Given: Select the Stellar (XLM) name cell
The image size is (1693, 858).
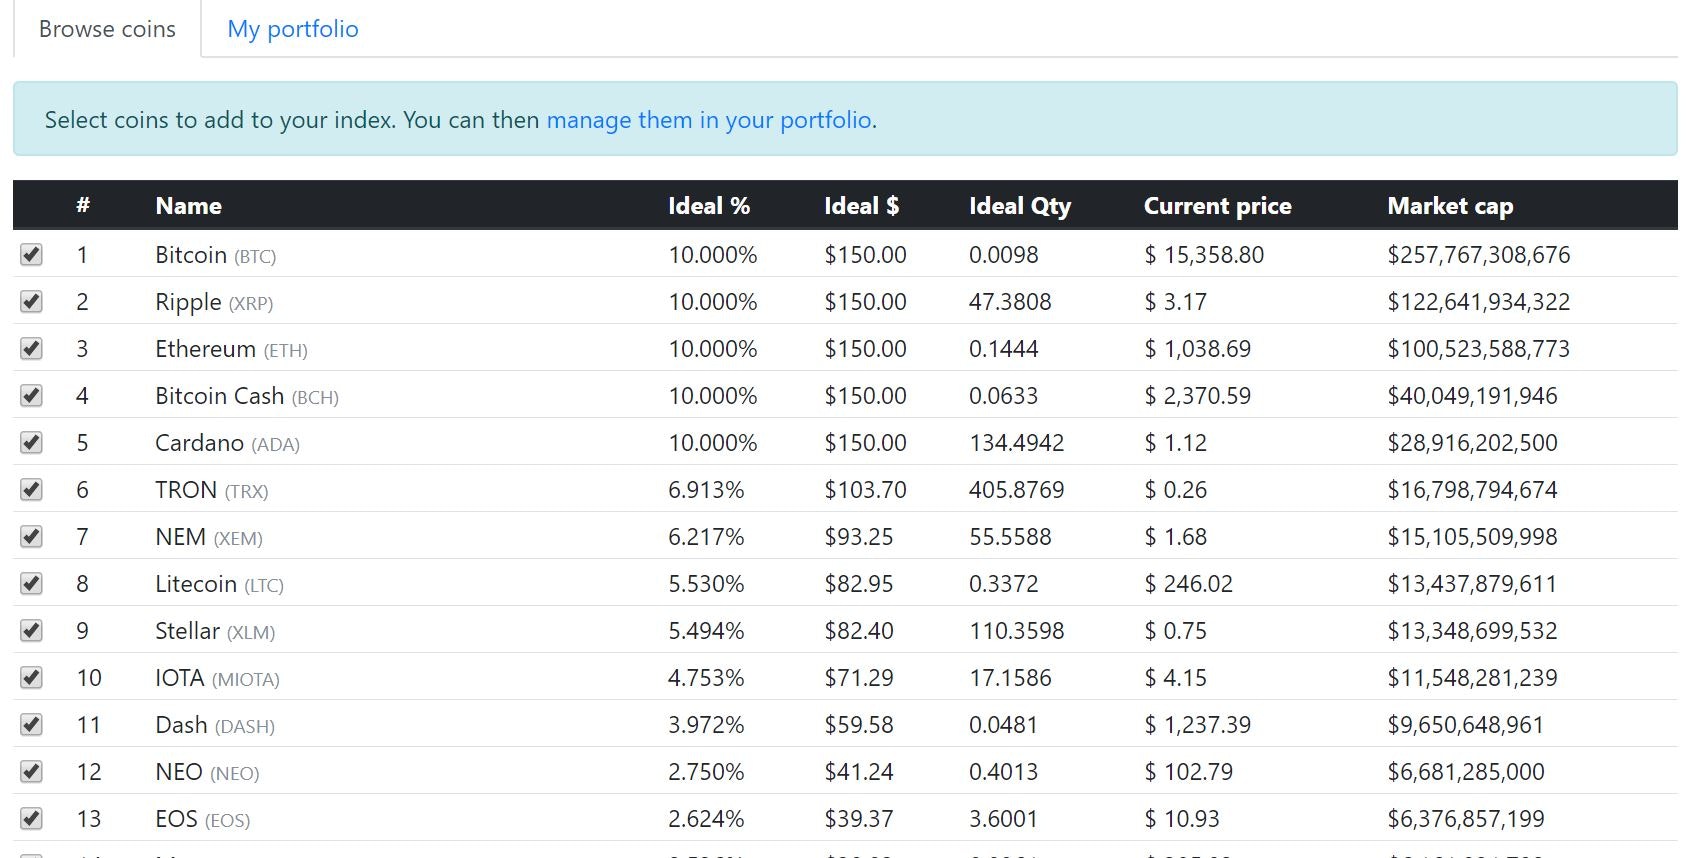Looking at the screenshot, I should [x=215, y=631].
